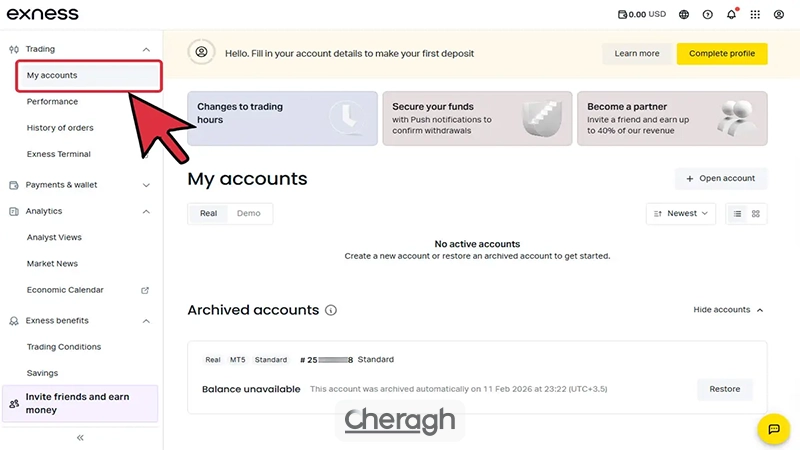The width and height of the screenshot is (800, 450).
Task: Click the Complete profile button
Action: click(x=722, y=53)
